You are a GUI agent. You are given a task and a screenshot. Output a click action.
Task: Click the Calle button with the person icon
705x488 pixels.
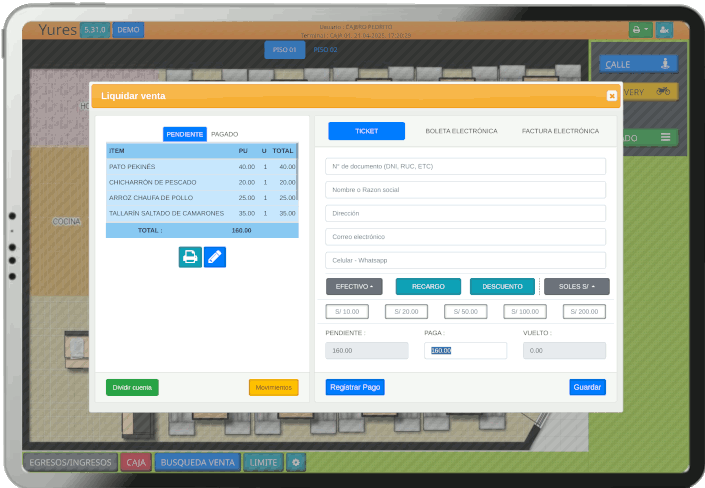[x=639, y=64]
